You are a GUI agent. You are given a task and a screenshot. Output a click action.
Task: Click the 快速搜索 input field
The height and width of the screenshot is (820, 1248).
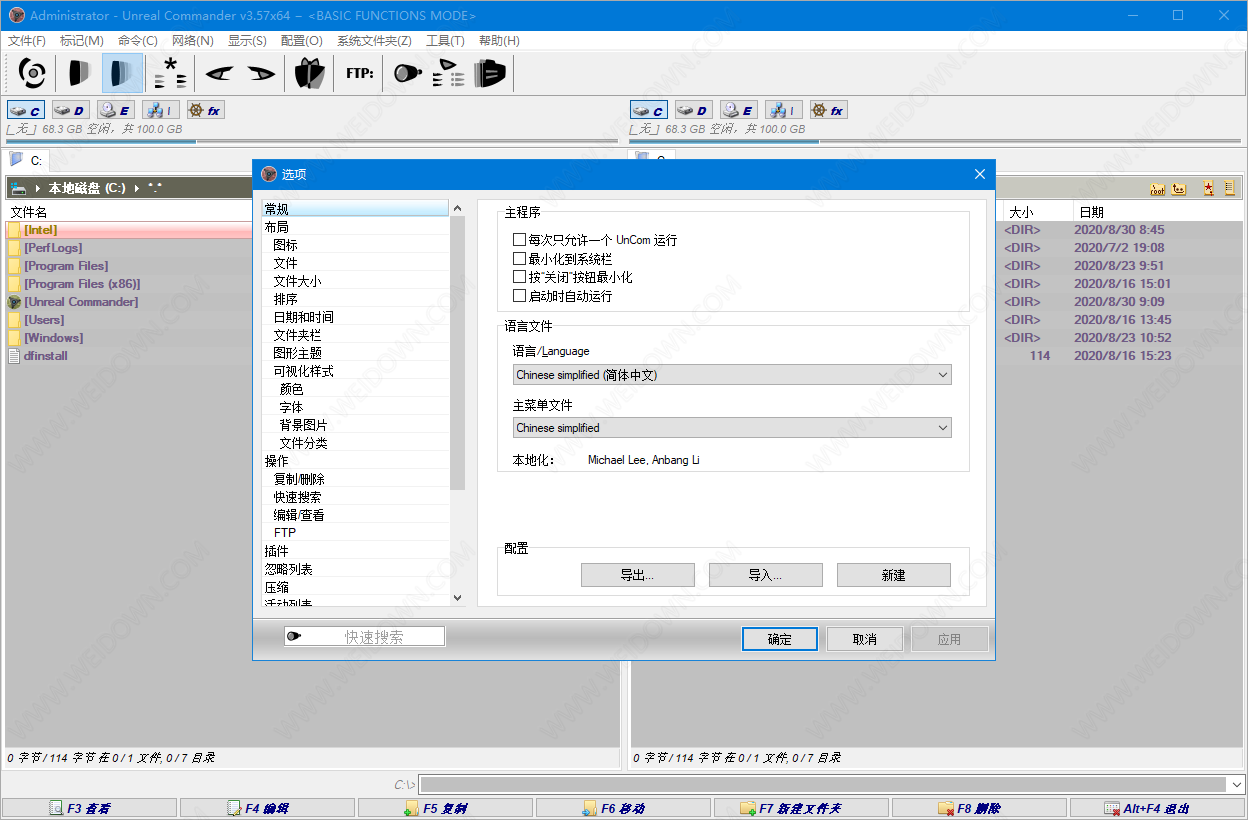(364, 637)
